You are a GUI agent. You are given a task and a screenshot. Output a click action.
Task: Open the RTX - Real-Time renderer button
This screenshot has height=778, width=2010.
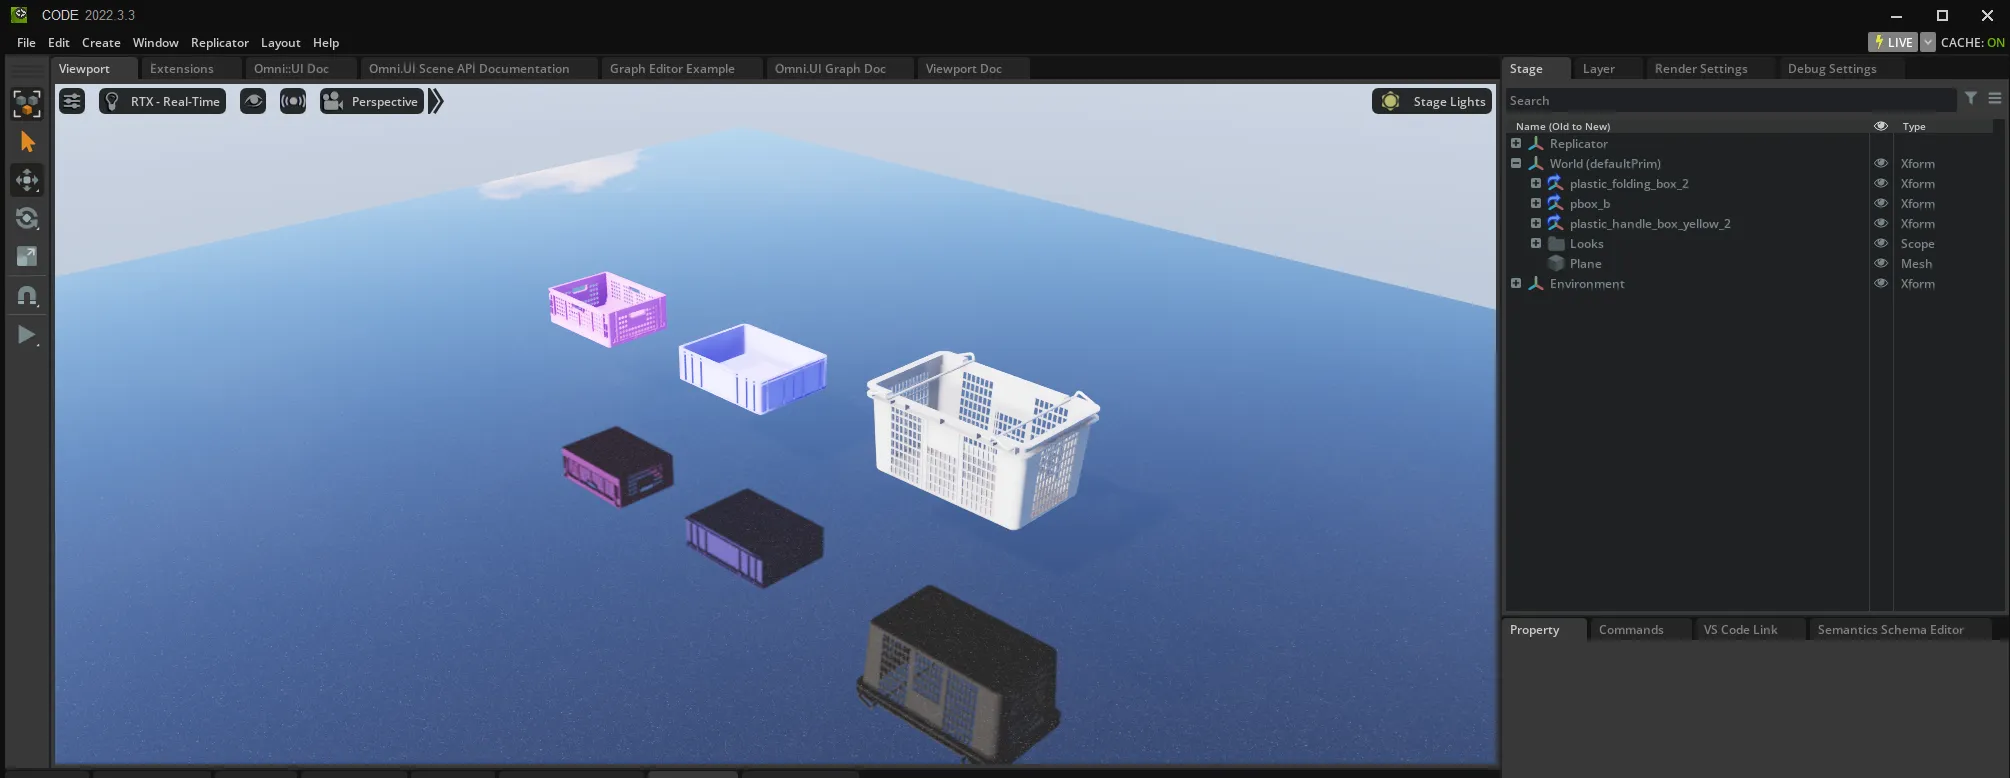pyautogui.click(x=162, y=101)
